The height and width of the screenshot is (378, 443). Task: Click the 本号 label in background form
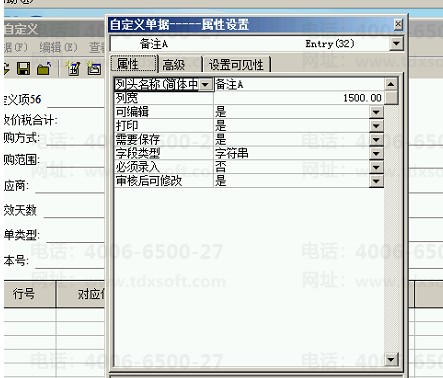(x=16, y=261)
